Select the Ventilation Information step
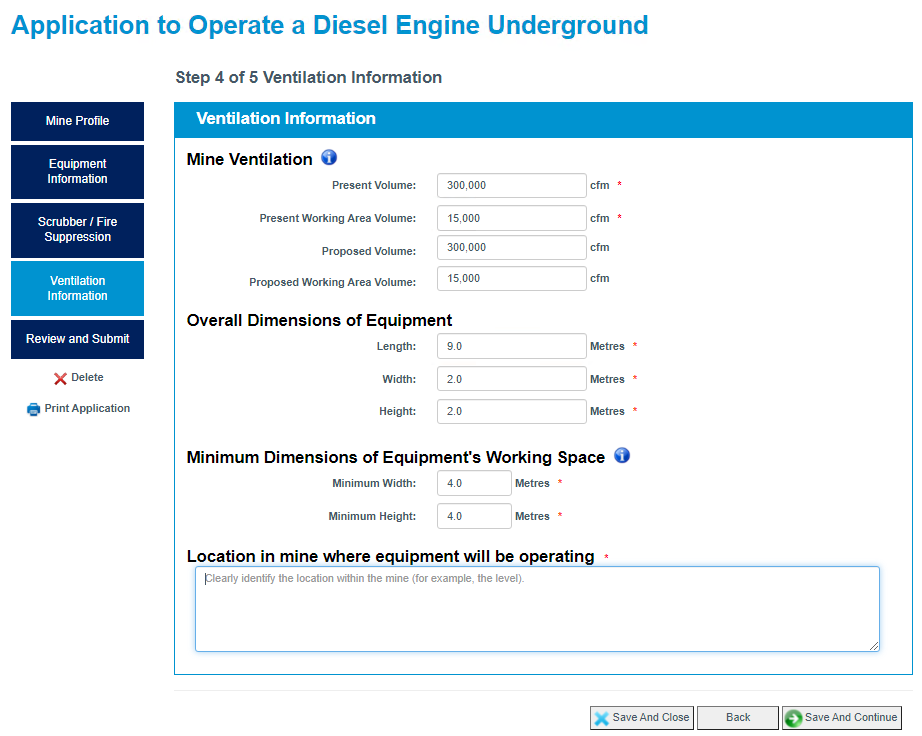Image resolution: width=922 pixels, height=736 pixels. (x=77, y=288)
